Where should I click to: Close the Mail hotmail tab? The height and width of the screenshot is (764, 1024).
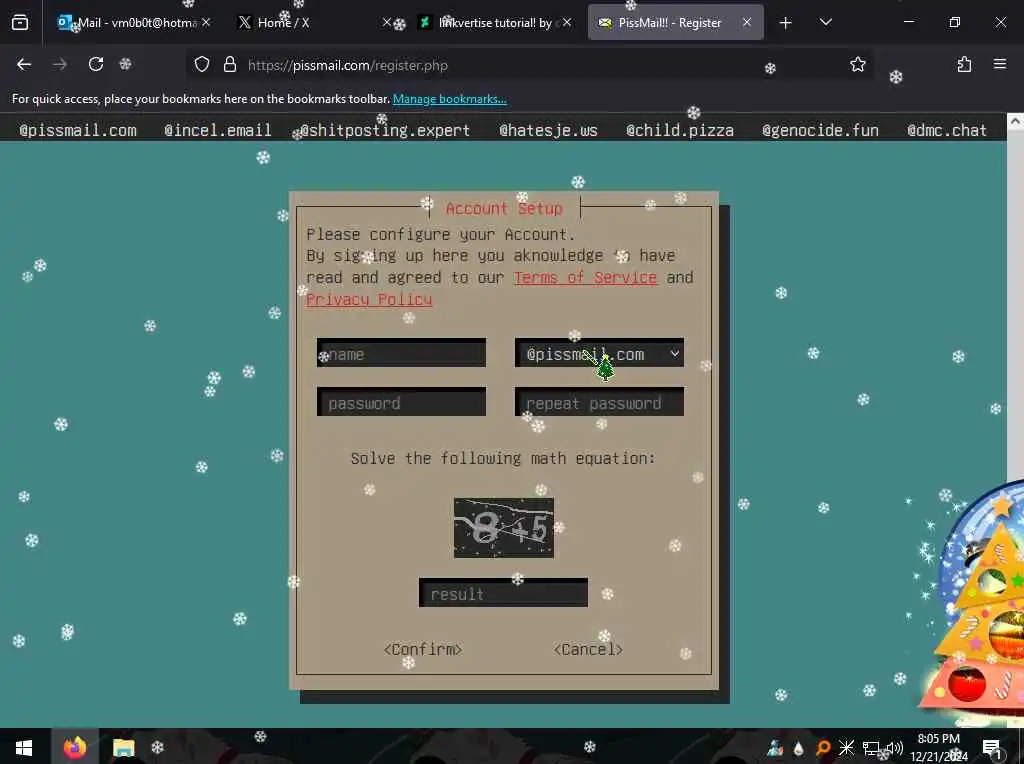(x=206, y=22)
